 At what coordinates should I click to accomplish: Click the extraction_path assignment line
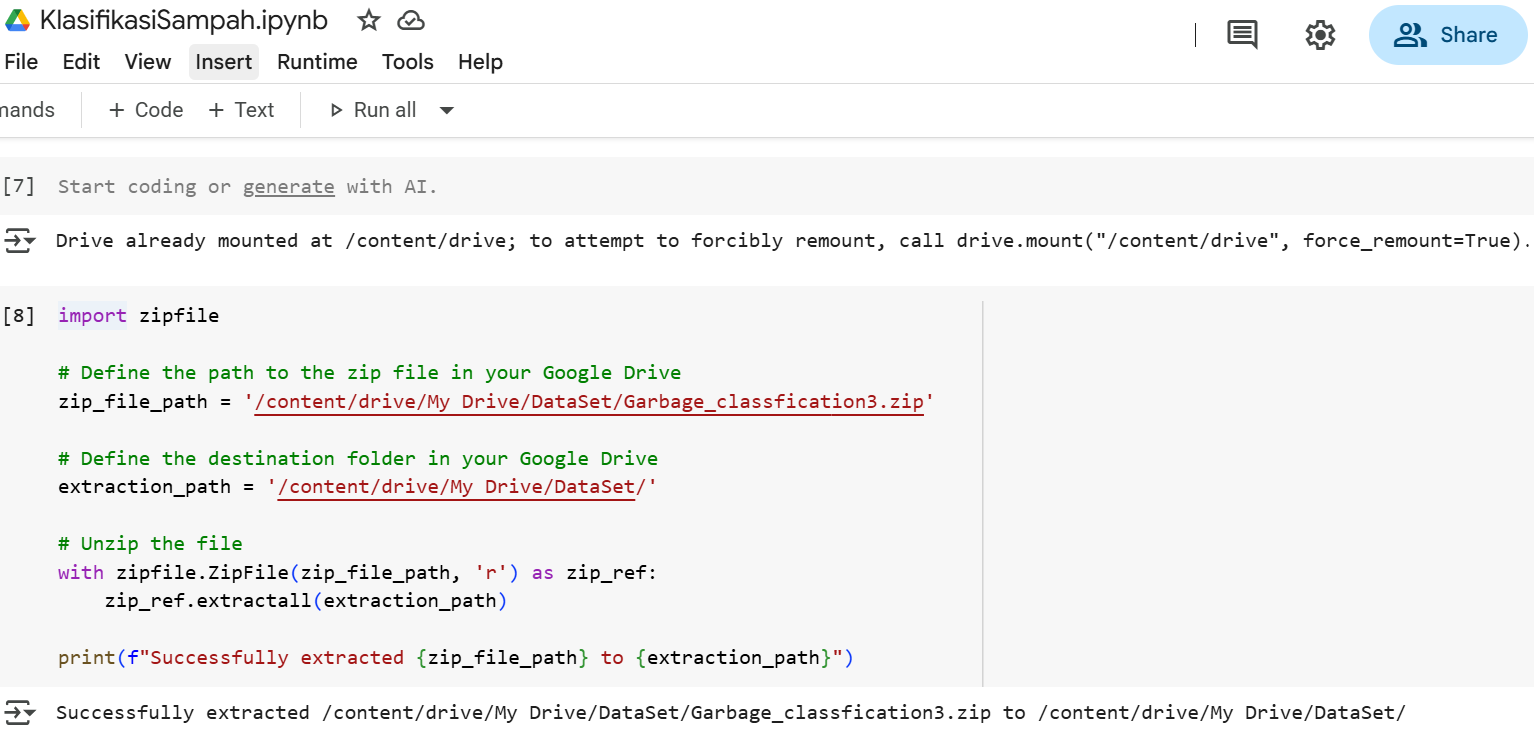358,487
